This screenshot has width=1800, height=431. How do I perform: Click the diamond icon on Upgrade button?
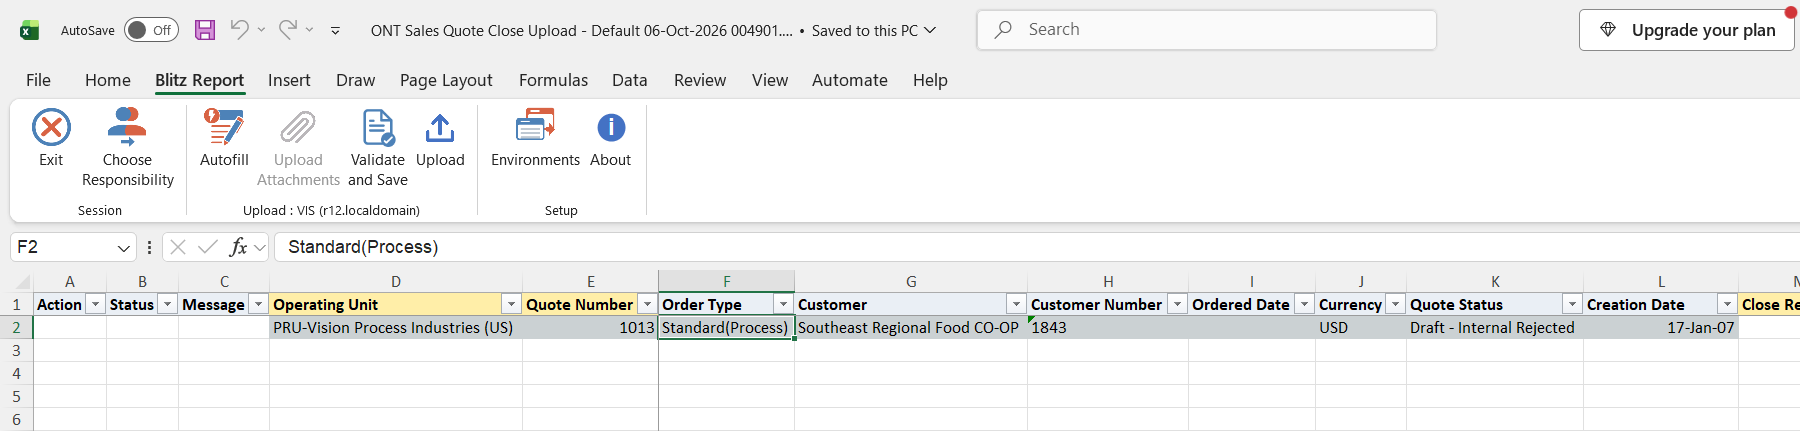1608,30
